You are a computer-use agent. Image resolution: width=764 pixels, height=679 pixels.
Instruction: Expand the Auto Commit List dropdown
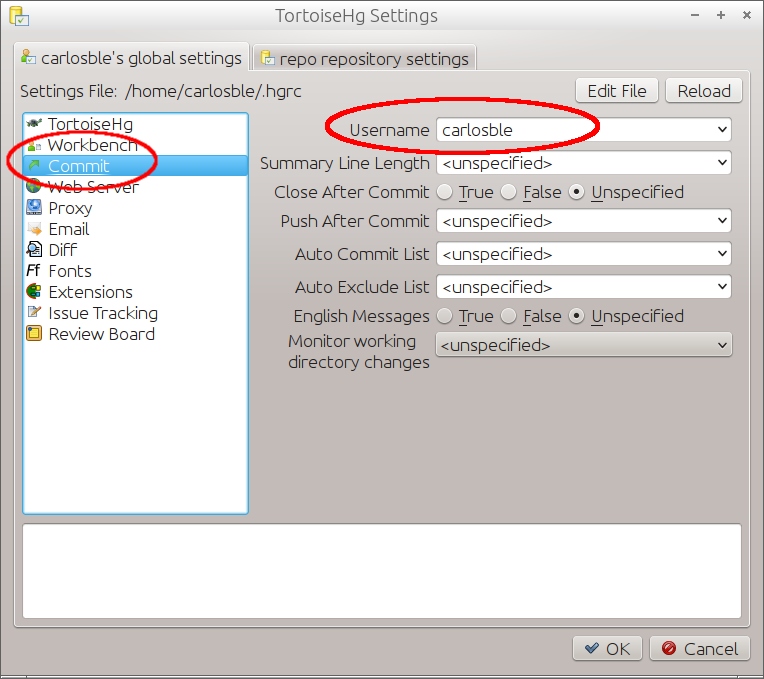722,254
